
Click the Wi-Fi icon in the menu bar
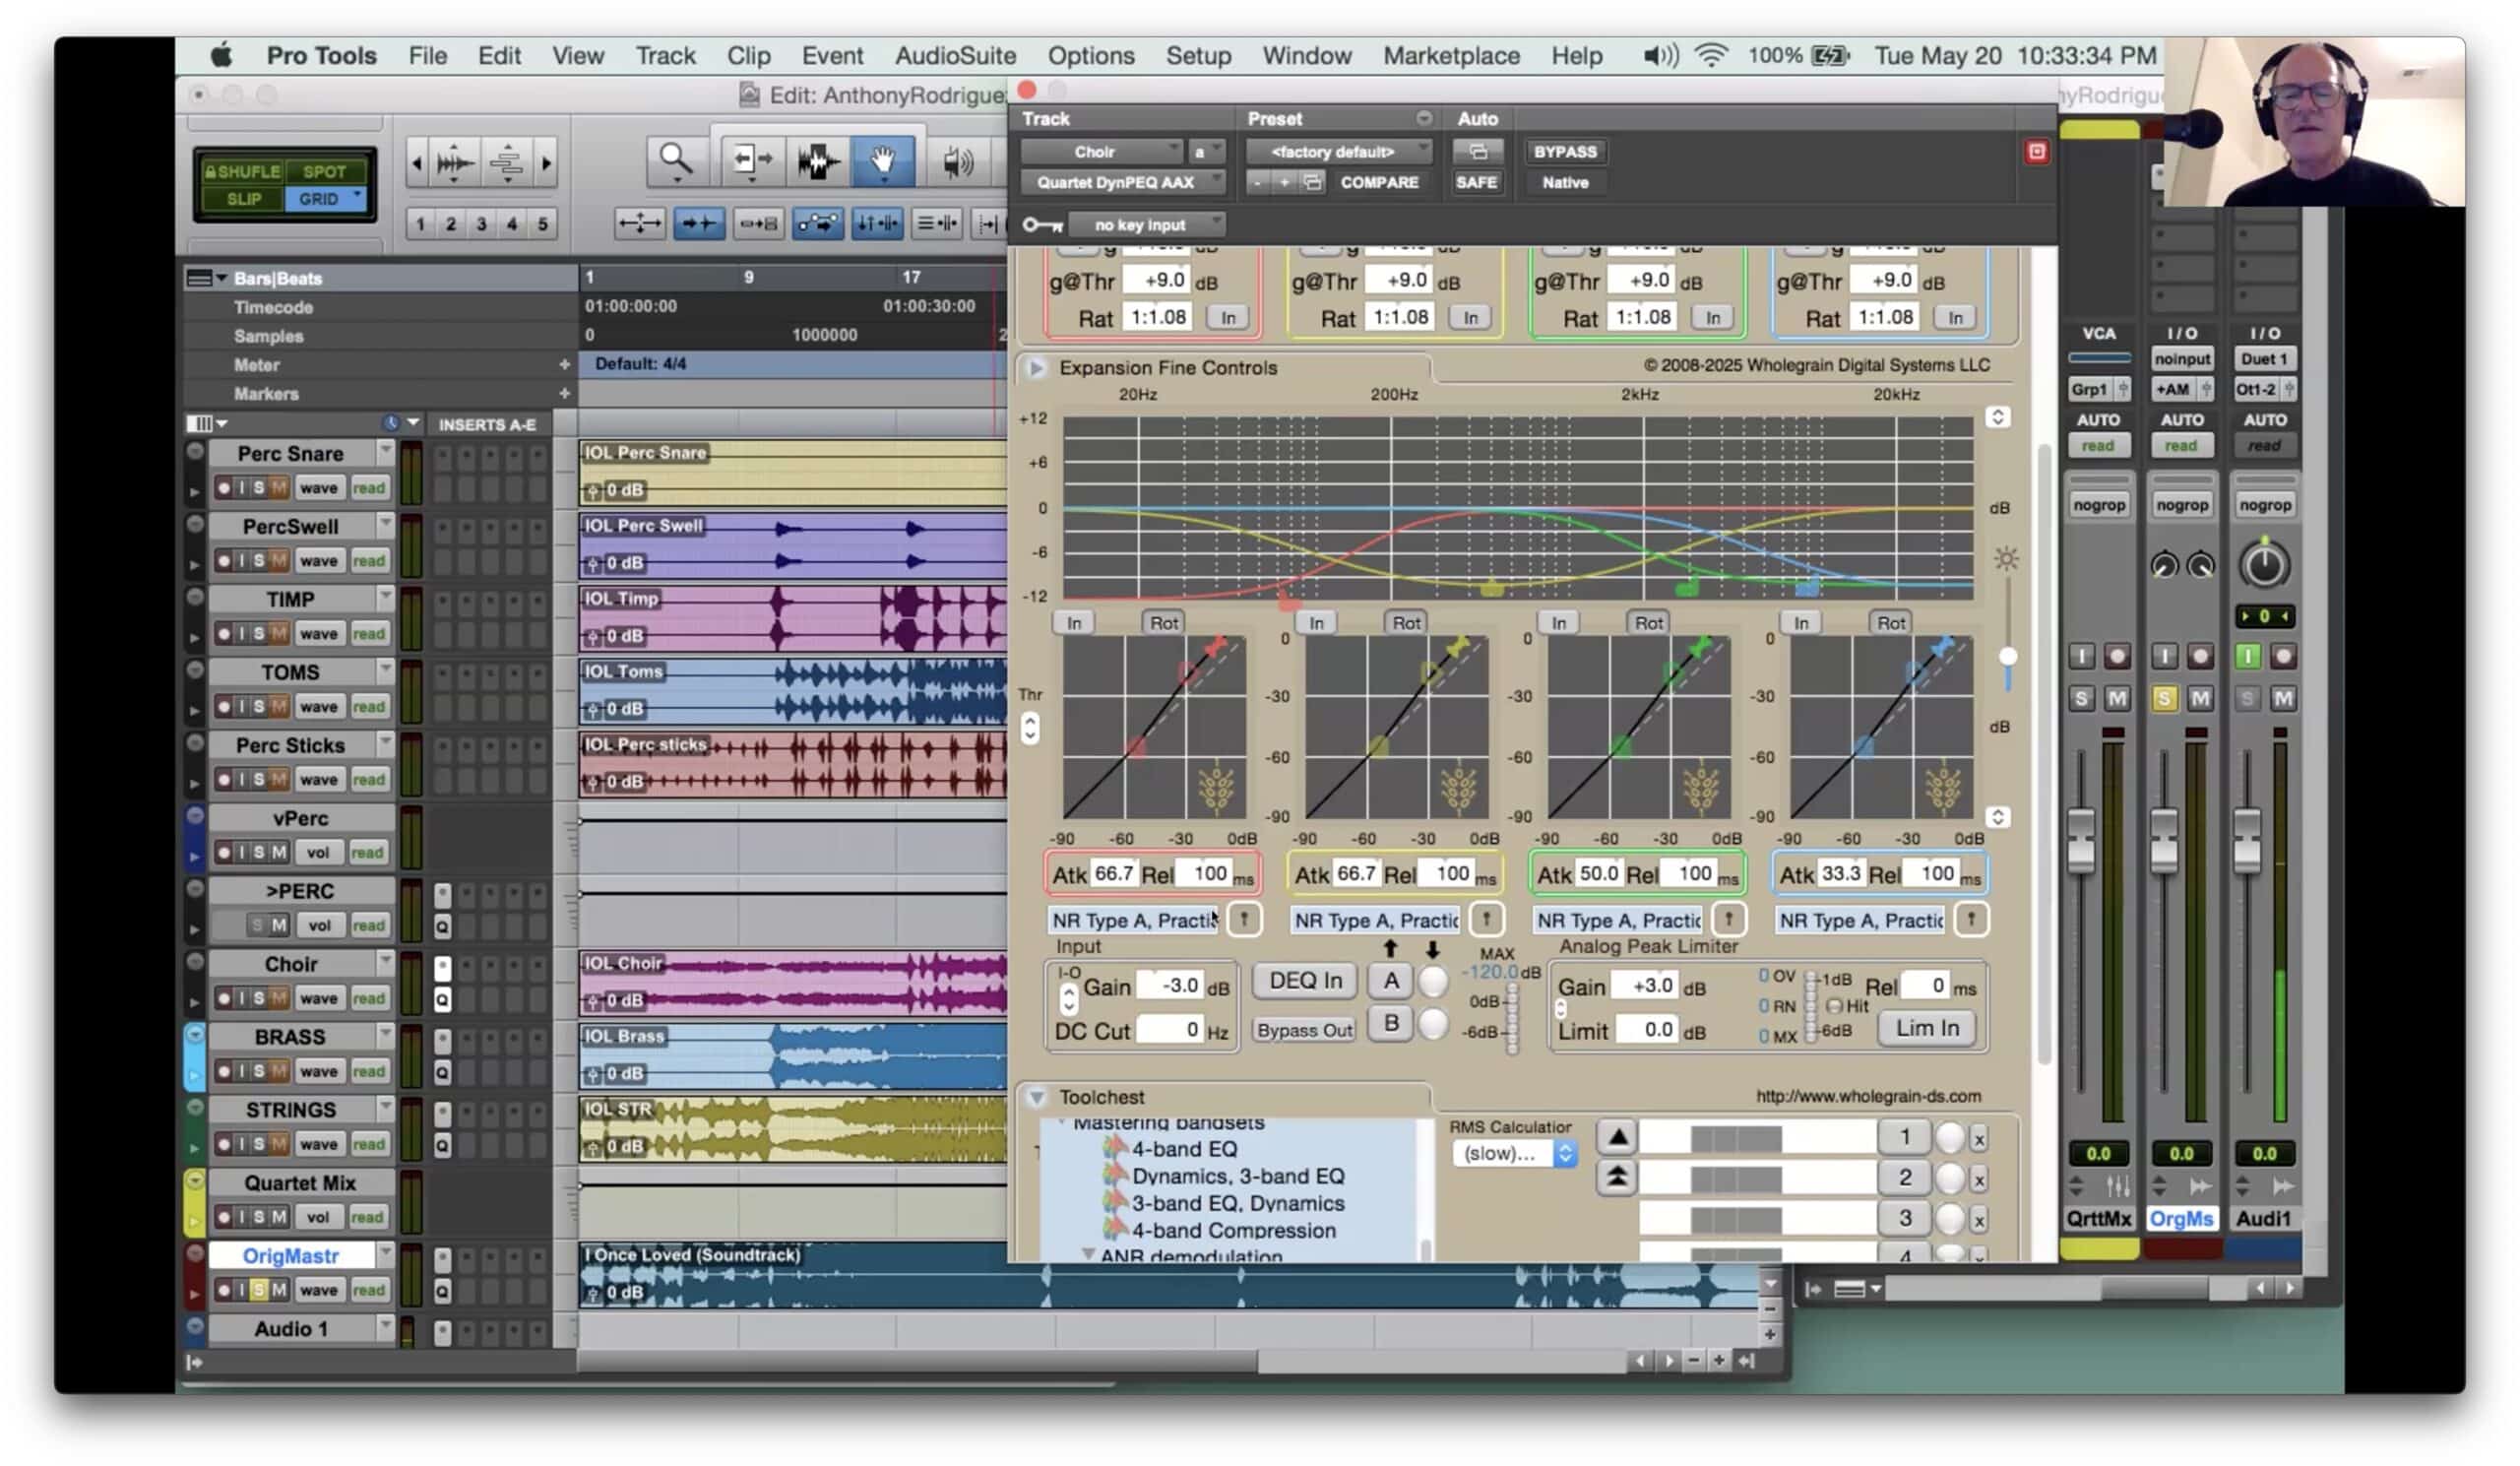coord(1711,55)
